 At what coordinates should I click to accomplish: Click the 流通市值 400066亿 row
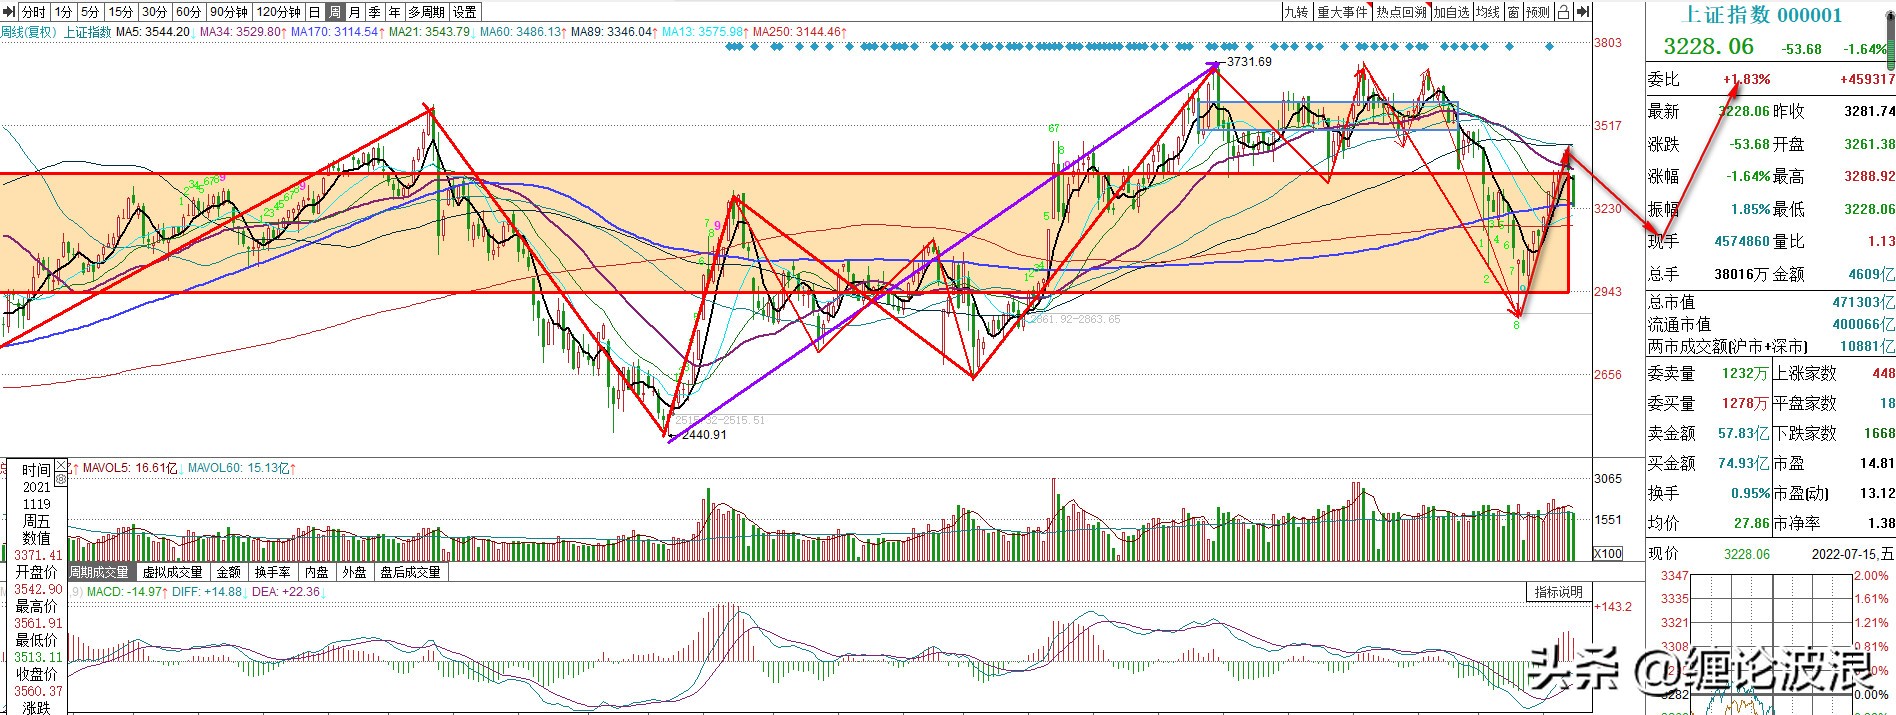[1770, 324]
